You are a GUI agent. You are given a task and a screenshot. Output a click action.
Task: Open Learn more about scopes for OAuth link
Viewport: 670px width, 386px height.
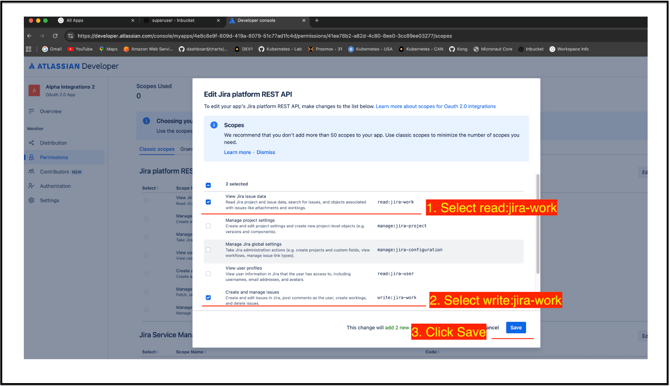pos(435,106)
